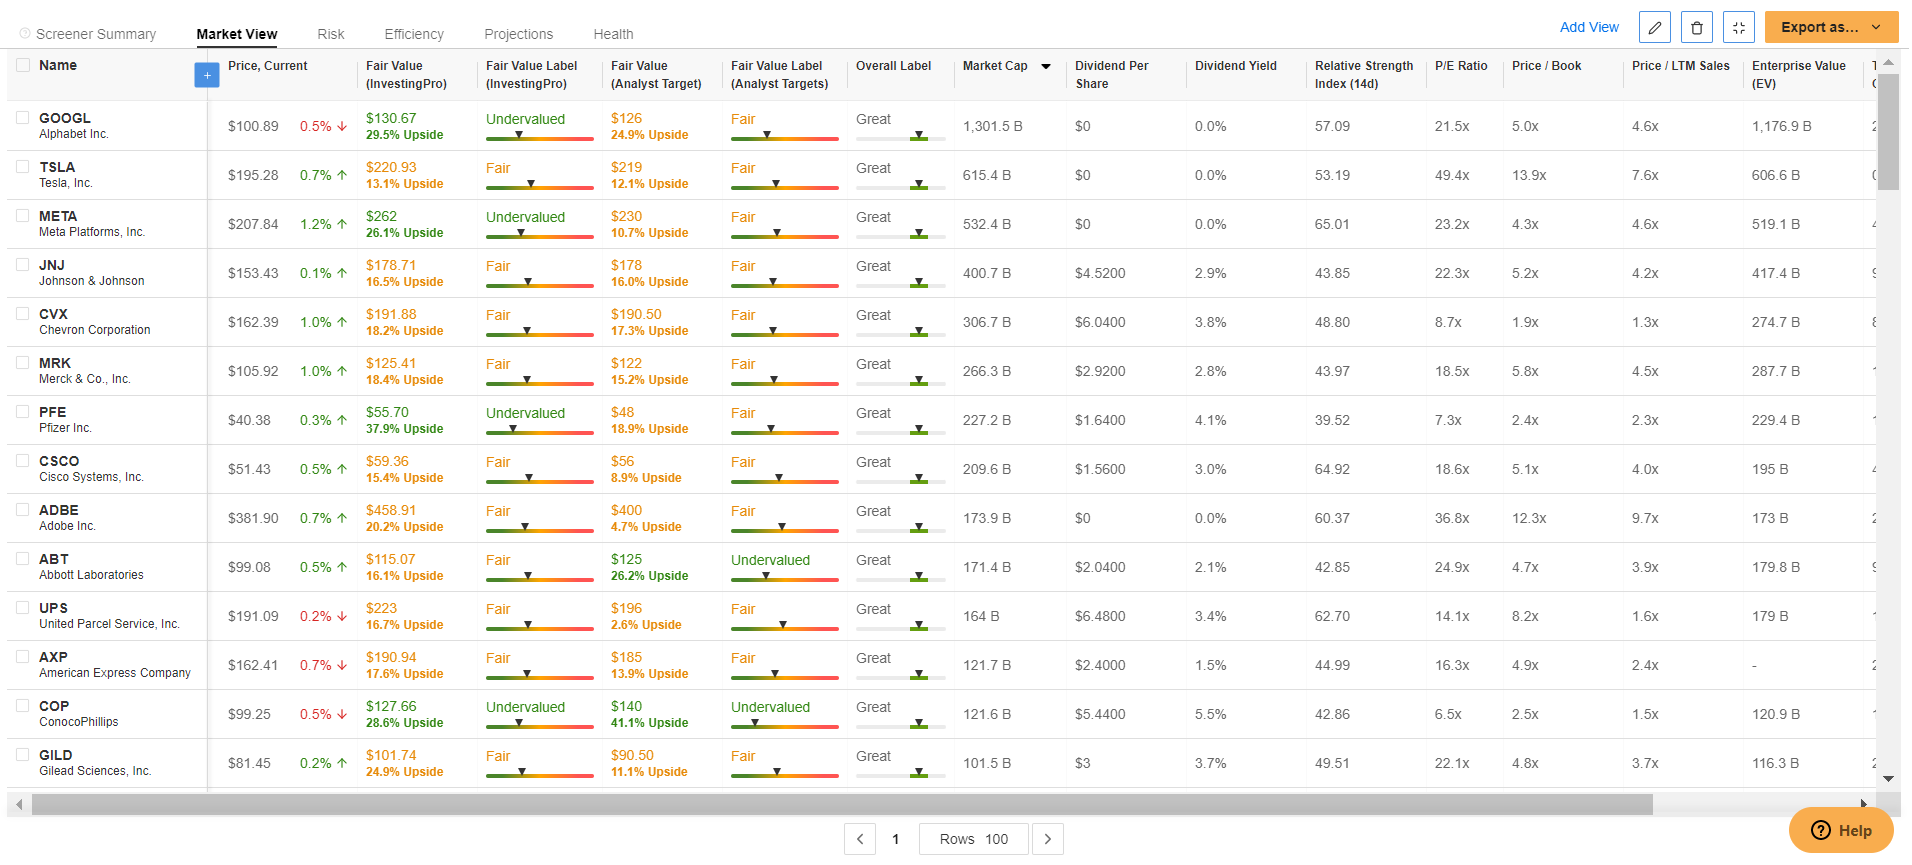This screenshot has width=1912, height=865.
Task: Click CVX analyst target $190.50
Action: click(x=636, y=314)
